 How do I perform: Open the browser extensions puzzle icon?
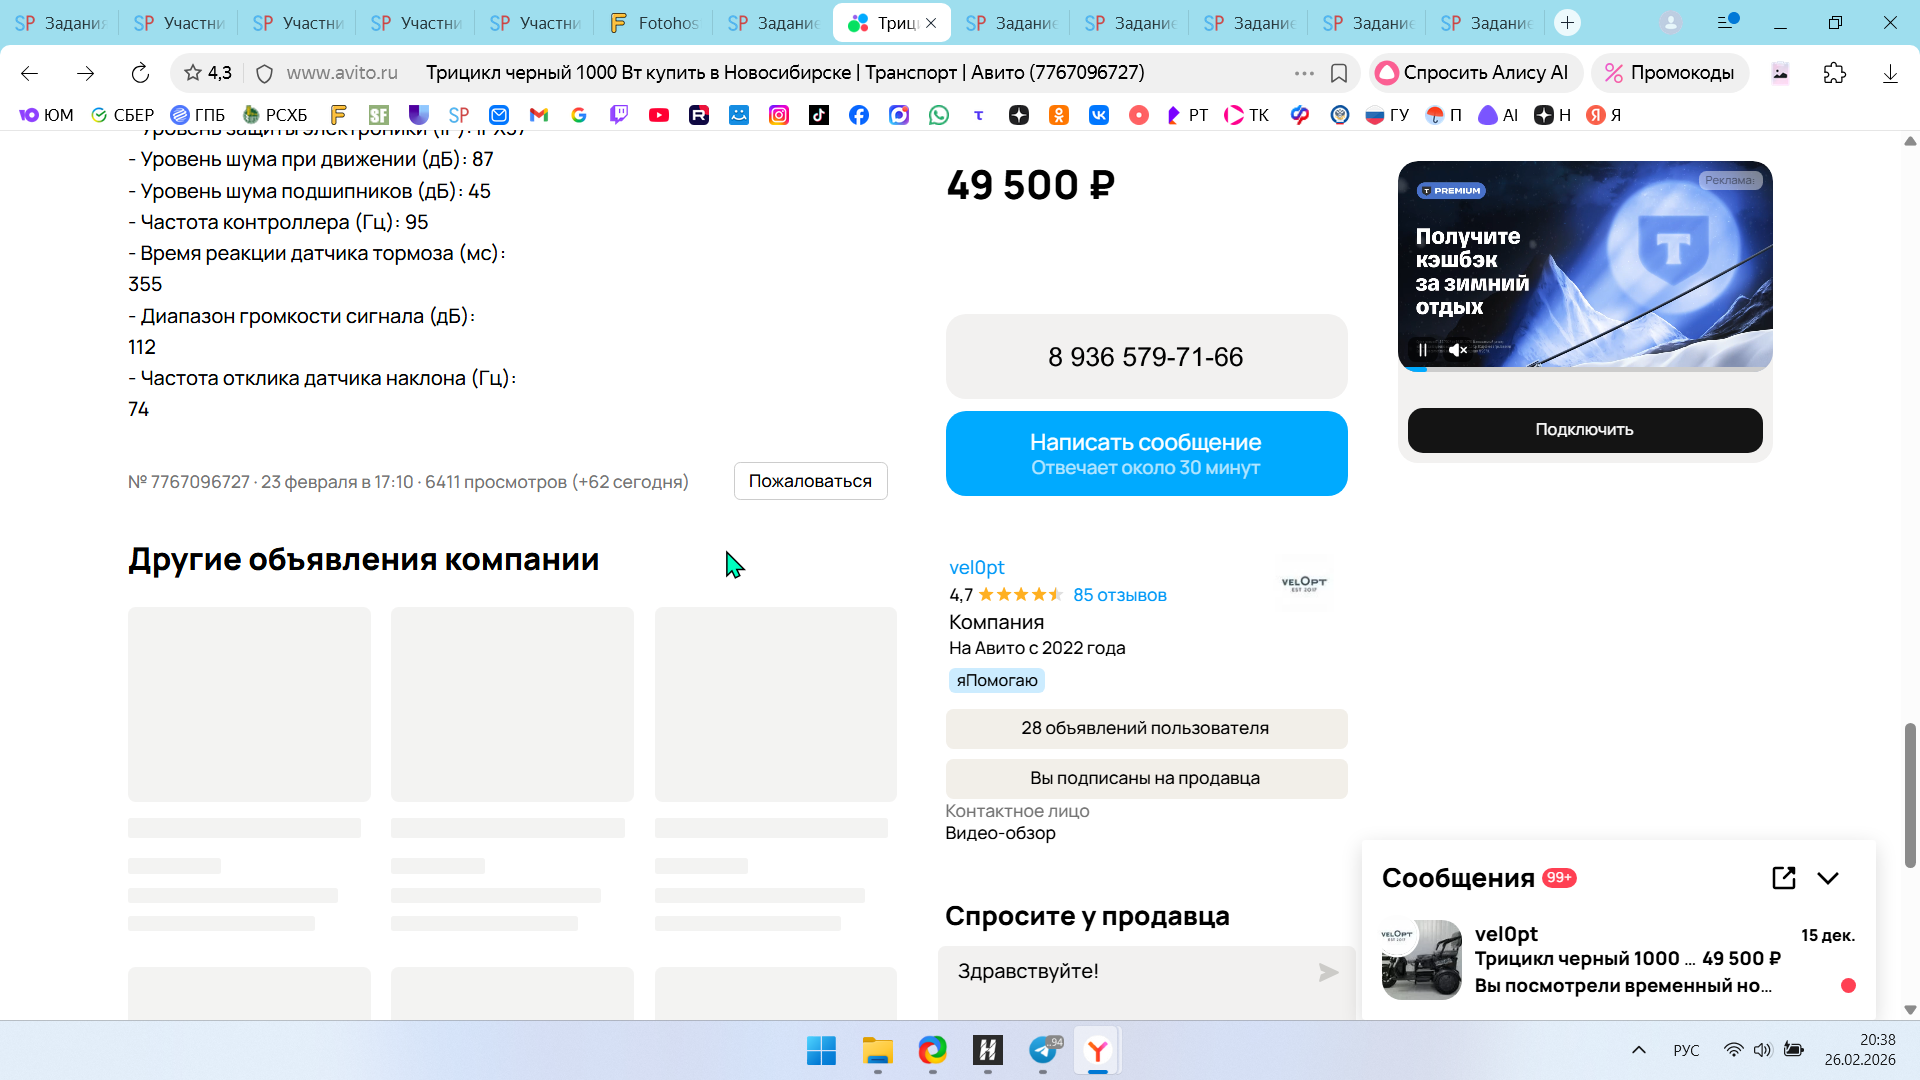1834,73
